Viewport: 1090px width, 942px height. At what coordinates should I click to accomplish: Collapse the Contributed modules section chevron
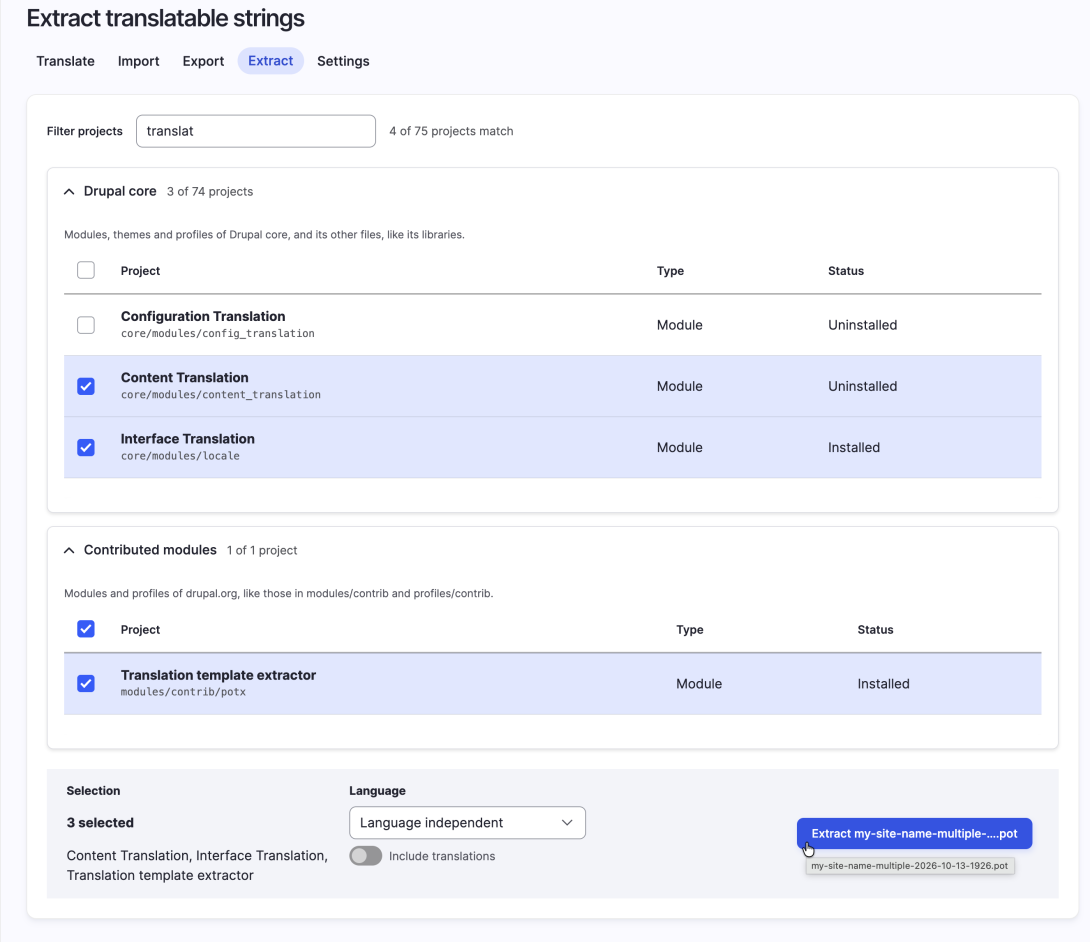point(69,551)
